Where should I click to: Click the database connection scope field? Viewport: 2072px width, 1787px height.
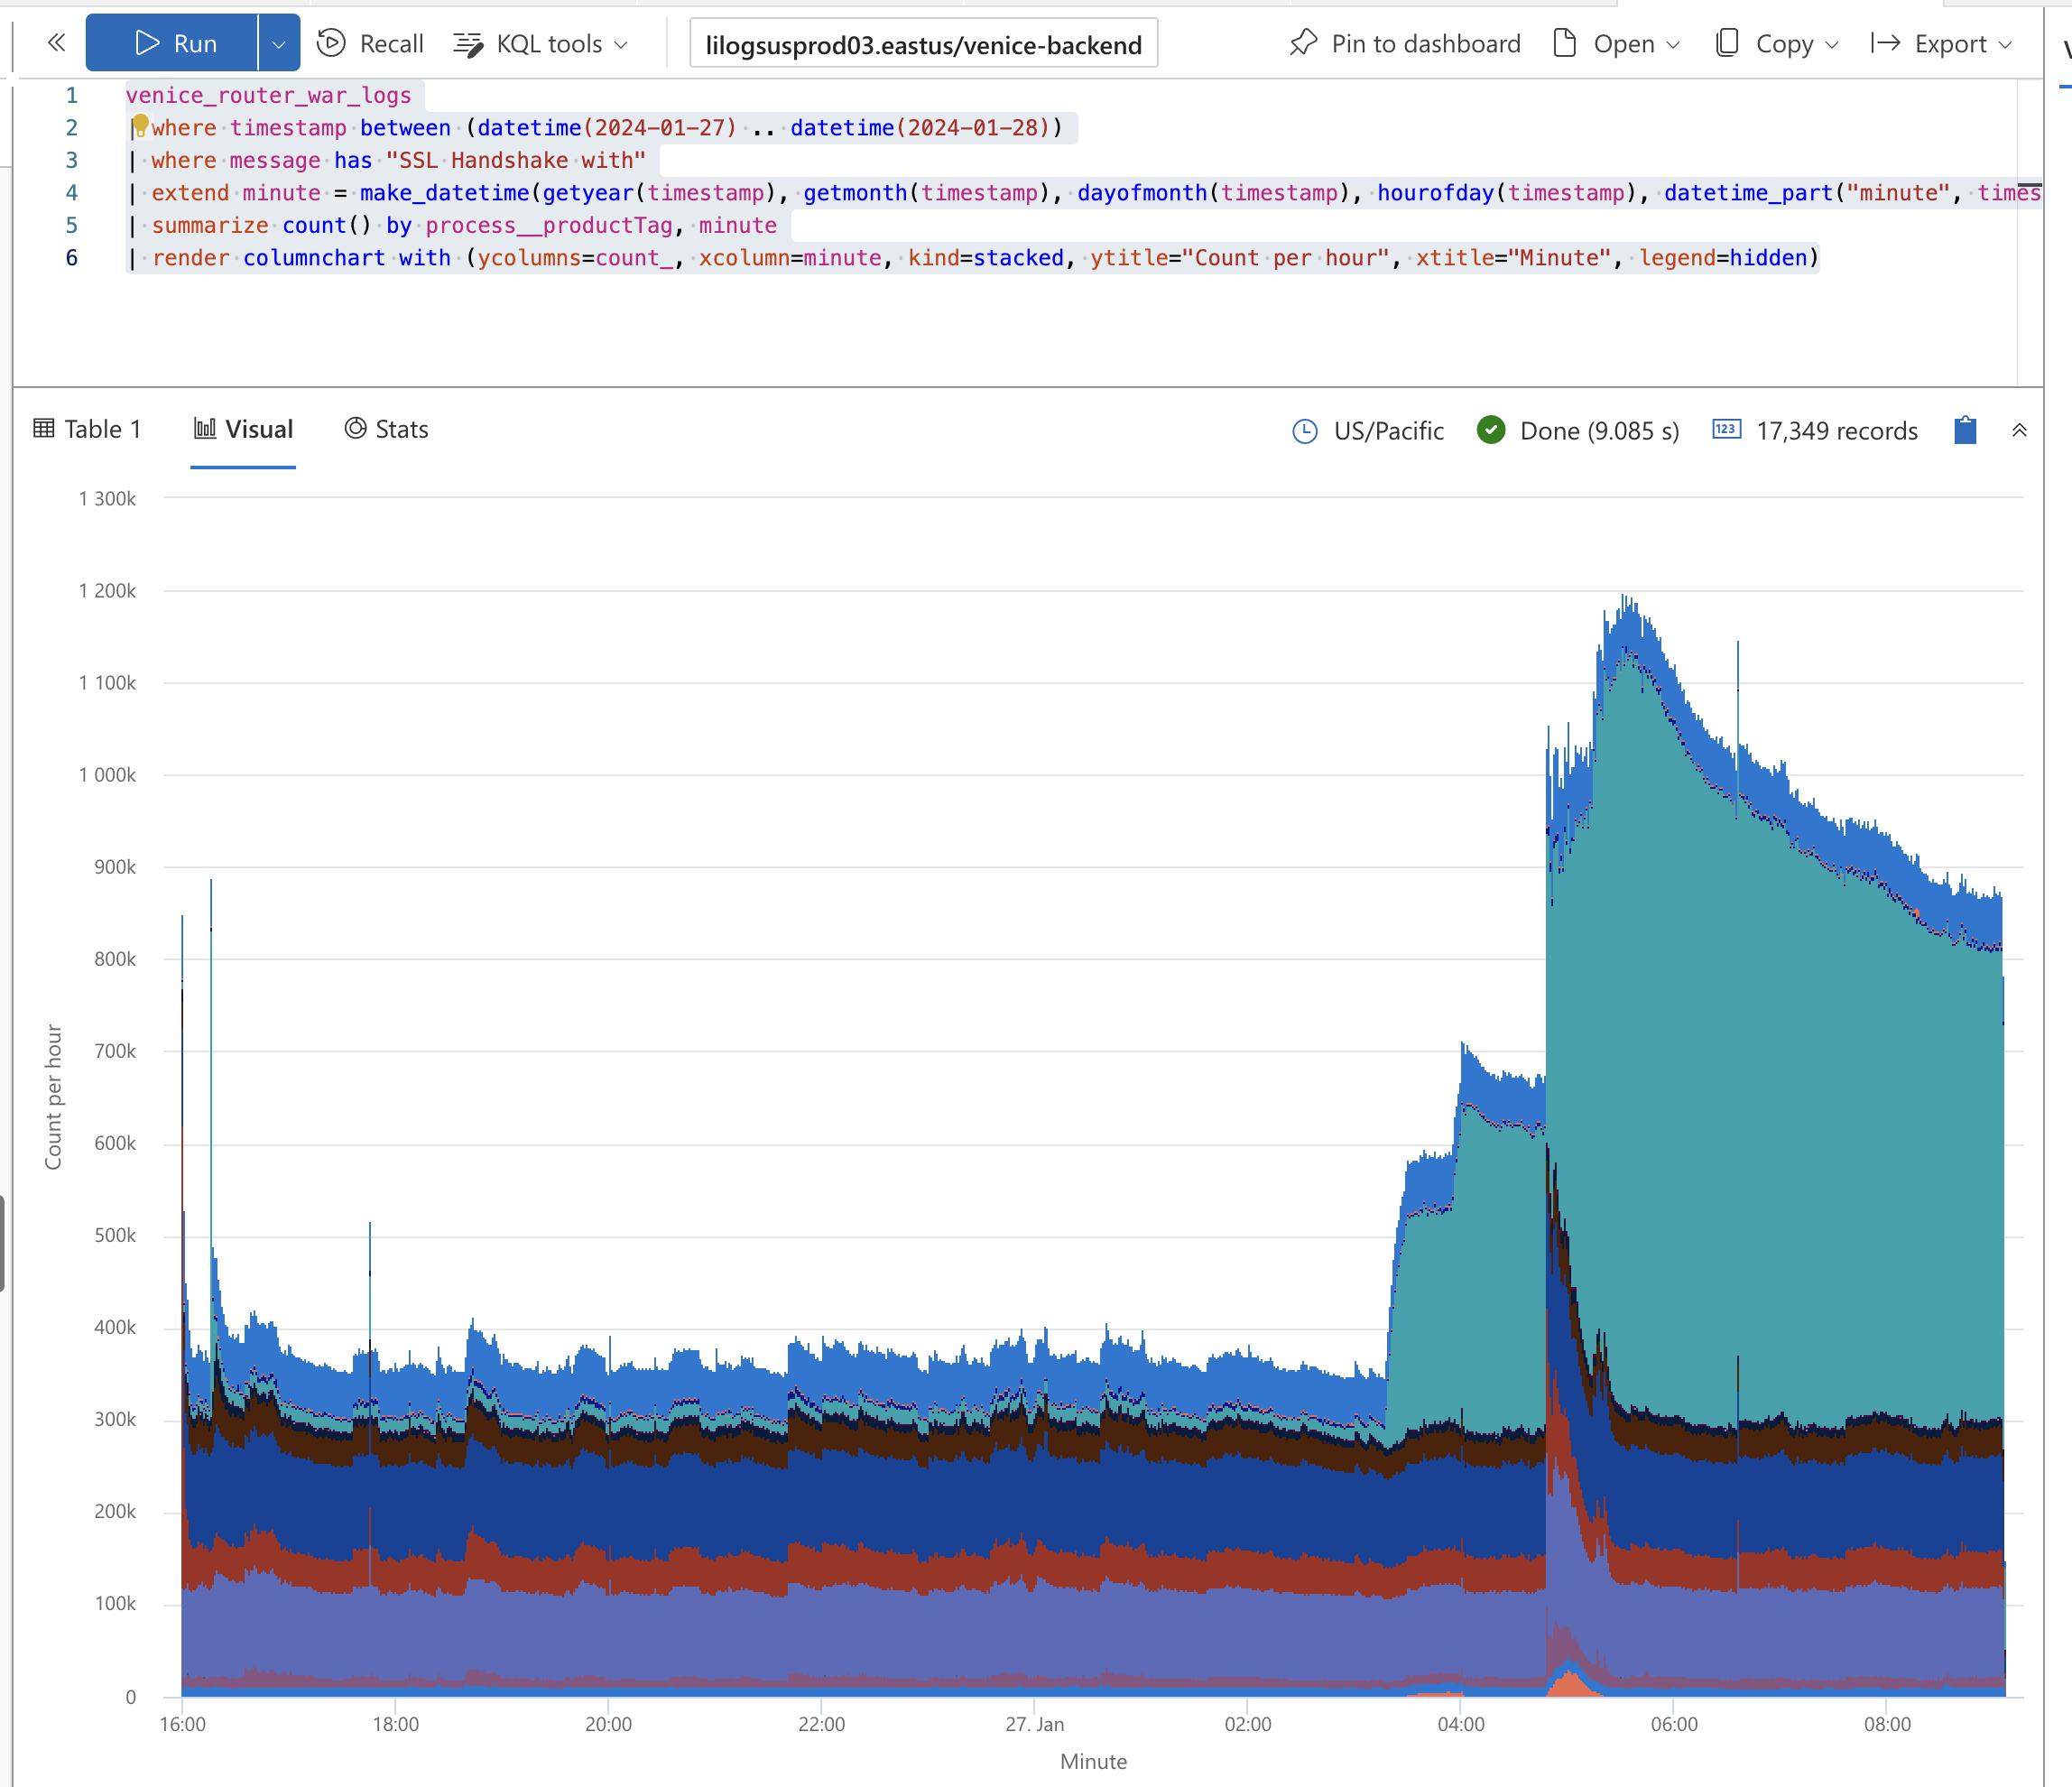[923, 44]
